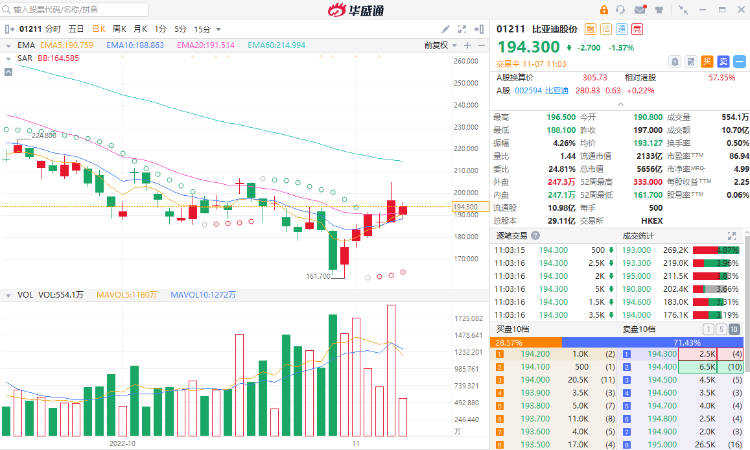
Task: Set a price alert via bell icon
Action: (x=674, y=61)
